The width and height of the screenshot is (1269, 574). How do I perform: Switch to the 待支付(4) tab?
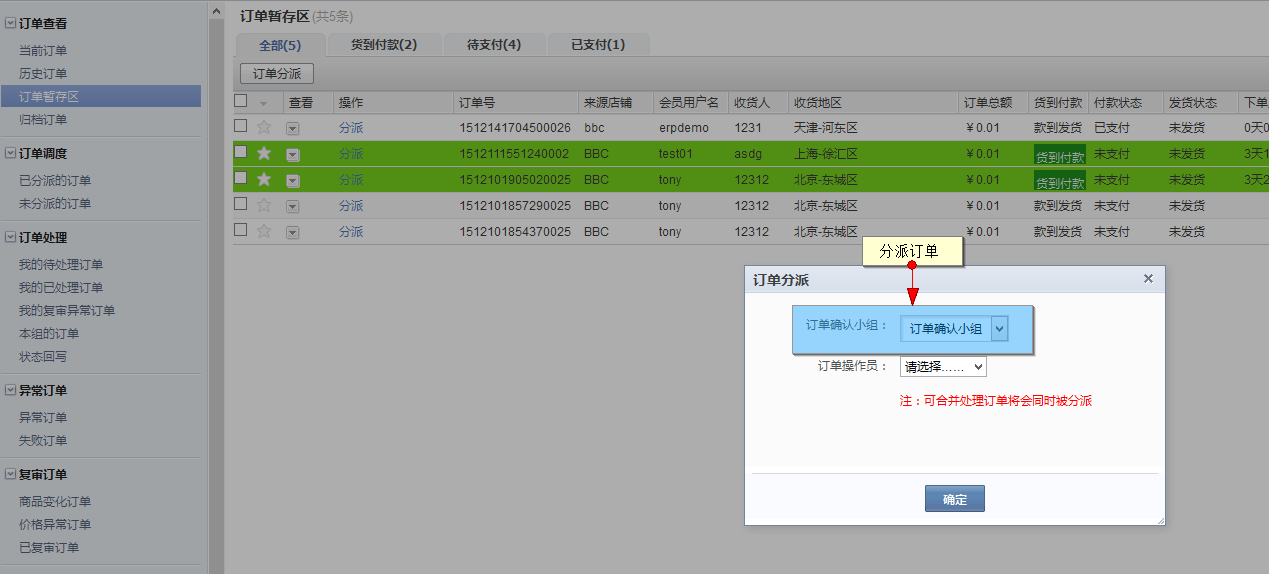tap(494, 45)
